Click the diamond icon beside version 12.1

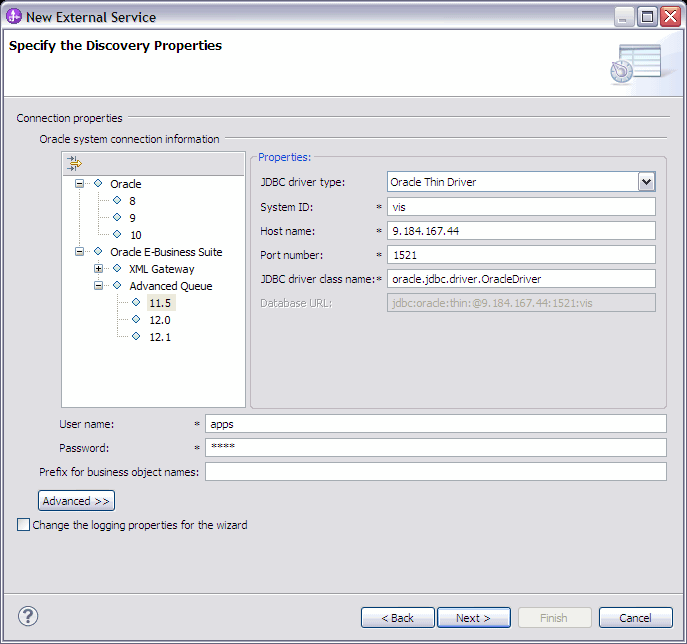[x=136, y=336]
